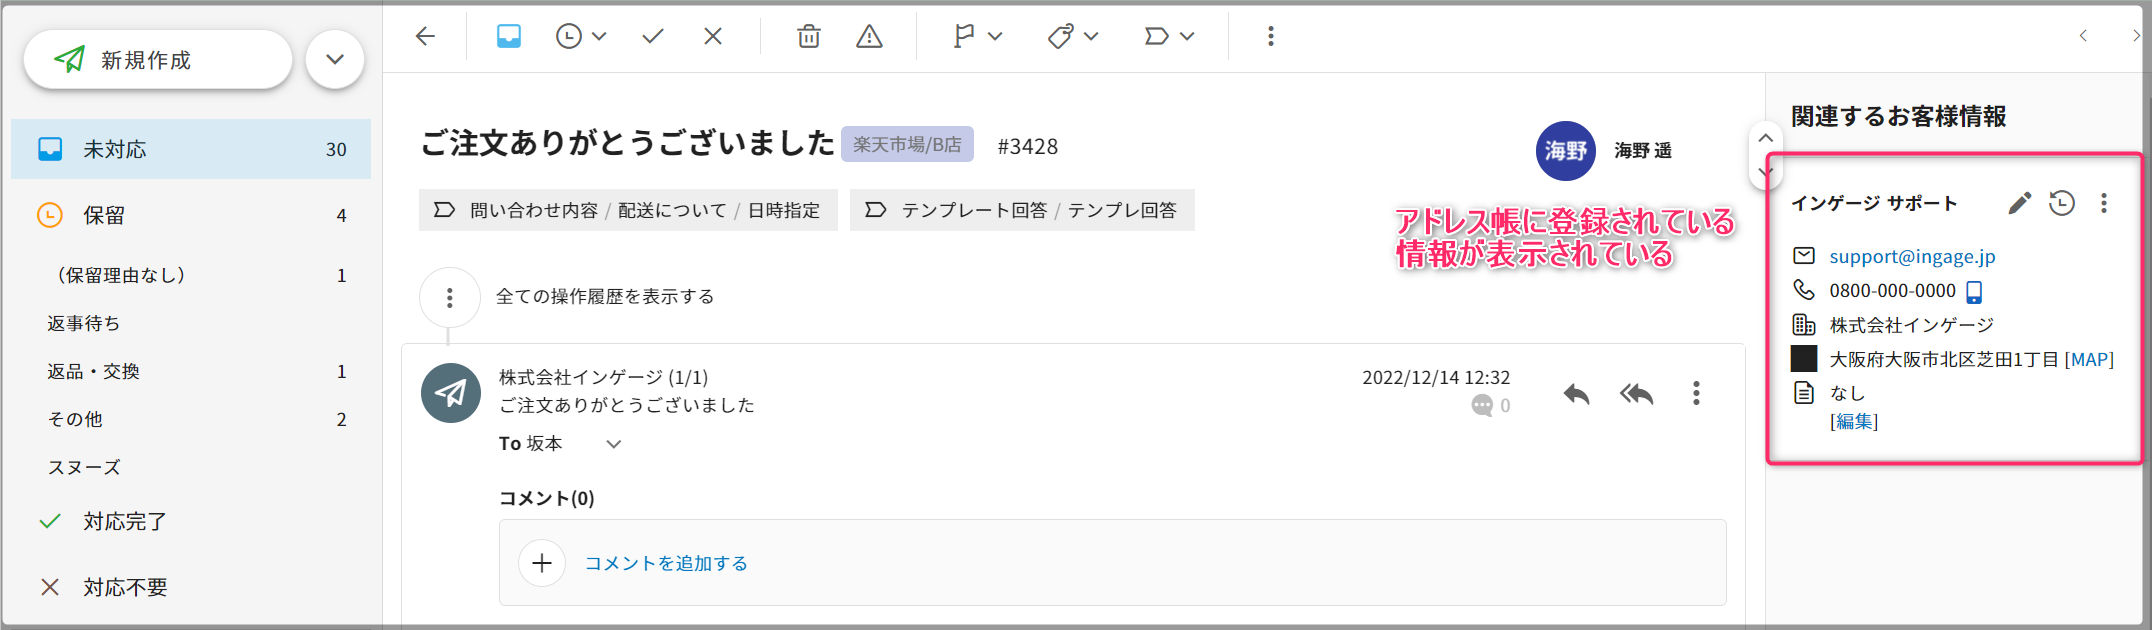This screenshot has height=630, width=2152.
Task: Show all operation history (全ての操作履歴を表示する)
Action: point(604,297)
